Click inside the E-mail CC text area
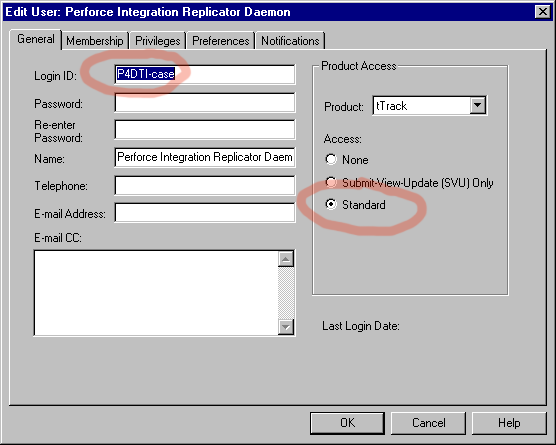The image size is (556, 445). coord(156,293)
